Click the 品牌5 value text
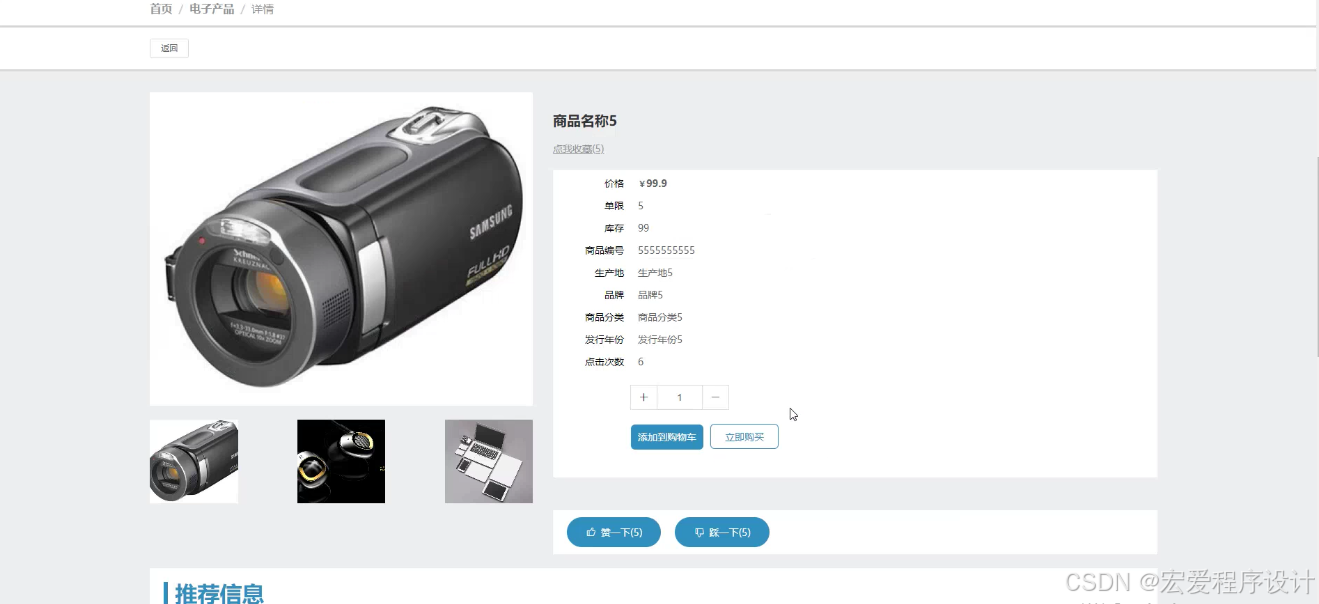The height and width of the screenshot is (604, 1319). (x=650, y=295)
